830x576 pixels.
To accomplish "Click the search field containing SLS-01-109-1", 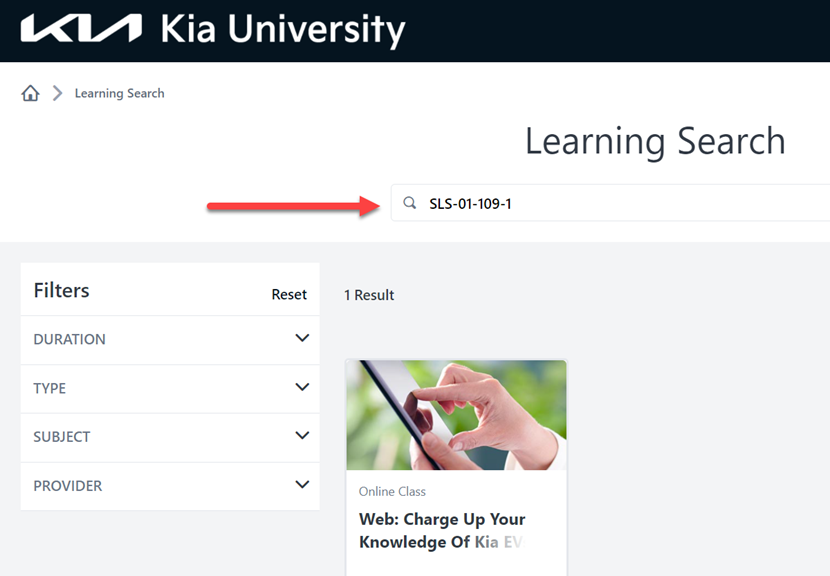I will pos(610,203).
